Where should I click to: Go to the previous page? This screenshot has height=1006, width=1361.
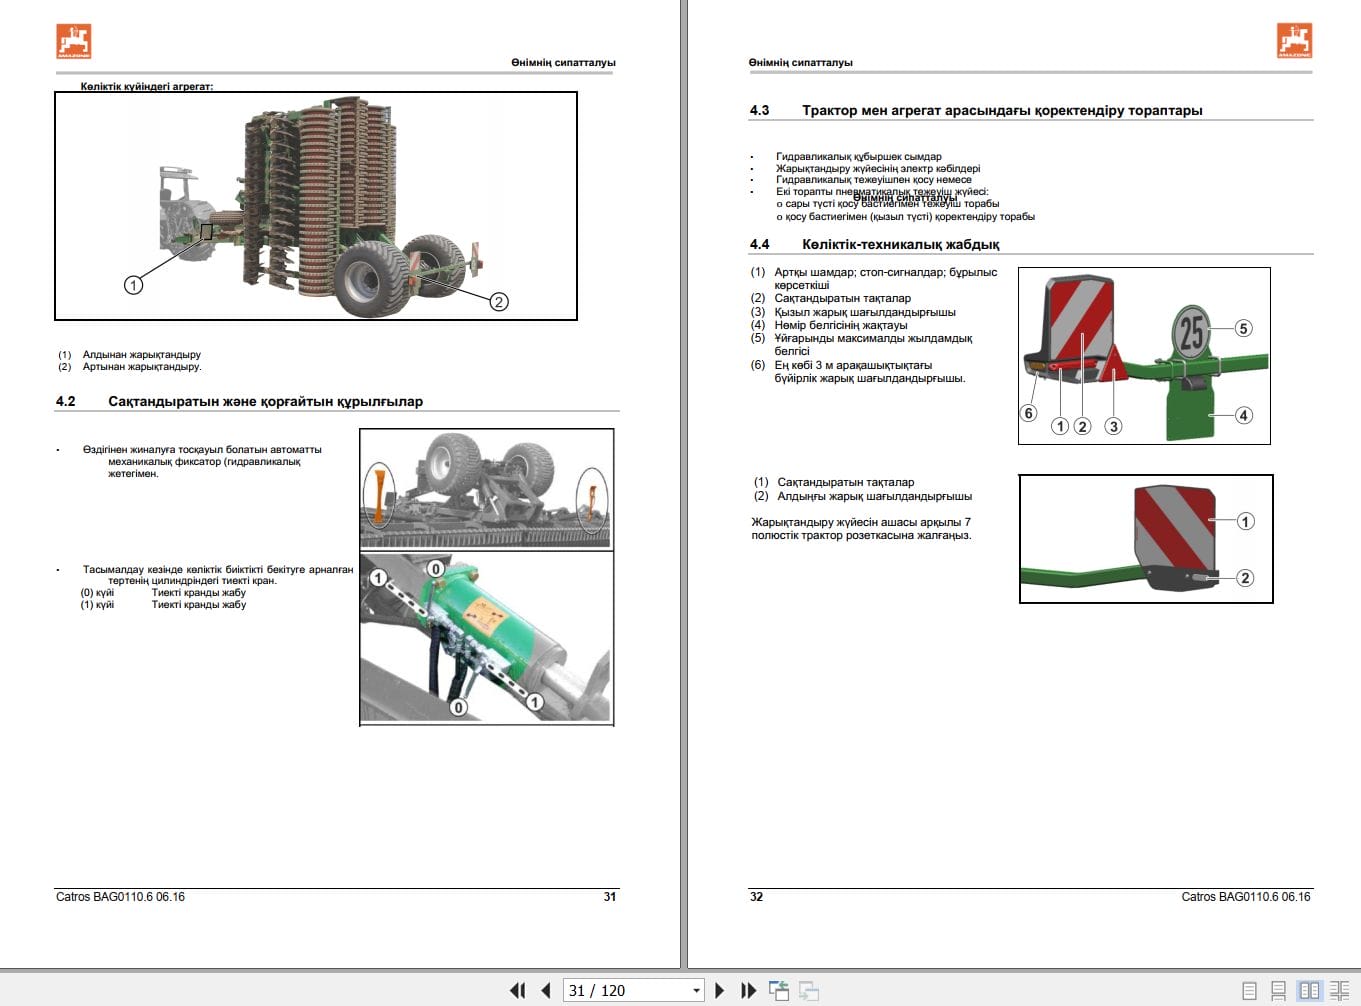click(x=545, y=990)
